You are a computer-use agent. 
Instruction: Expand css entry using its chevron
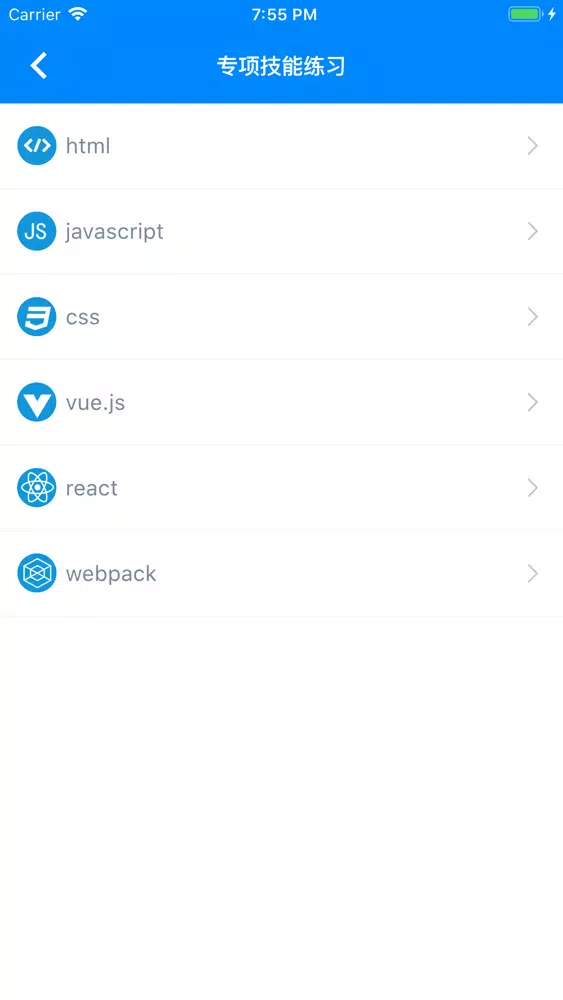point(532,317)
